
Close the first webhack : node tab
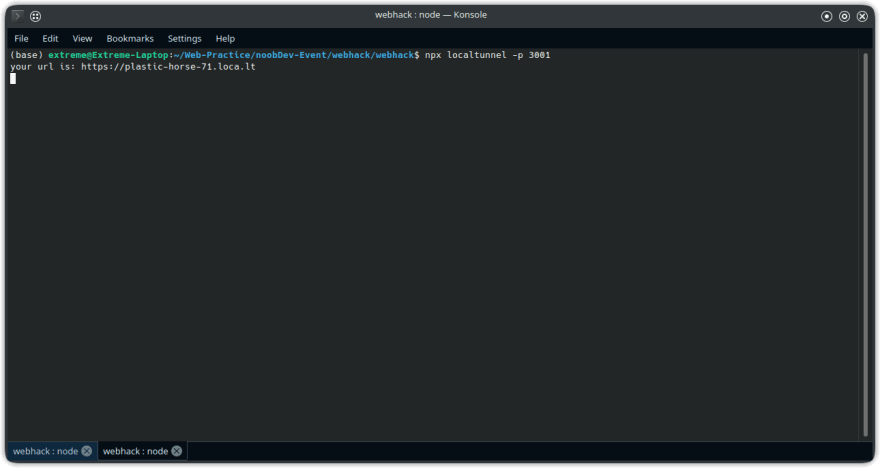click(x=86, y=451)
